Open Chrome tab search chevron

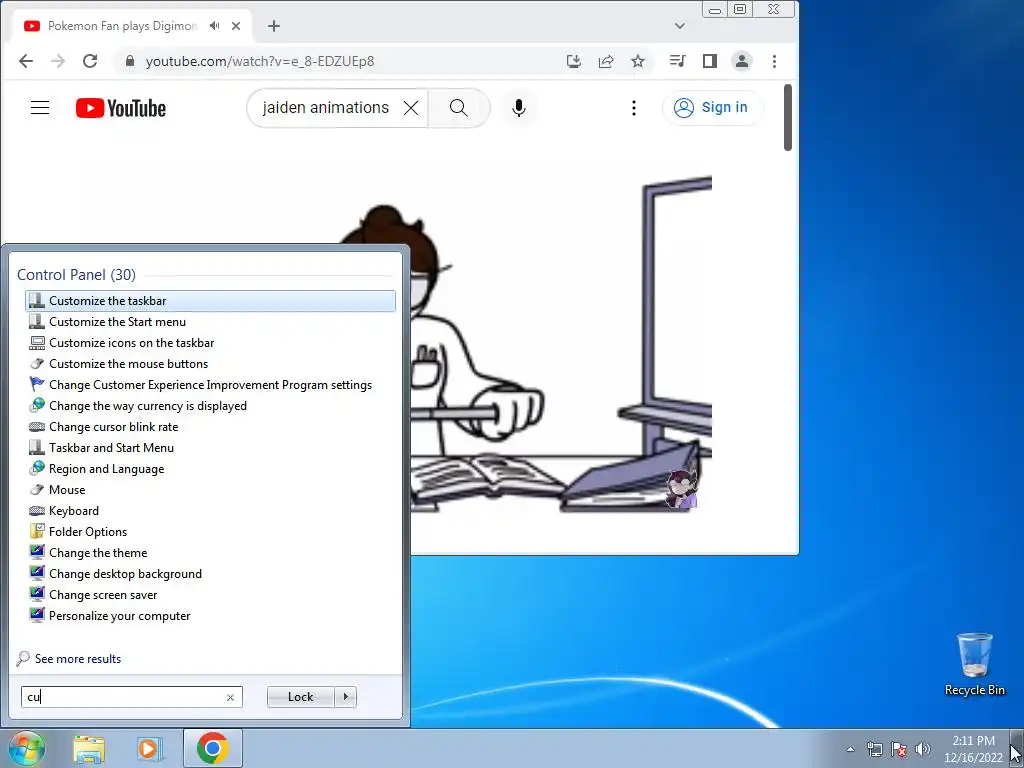coord(680,26)
